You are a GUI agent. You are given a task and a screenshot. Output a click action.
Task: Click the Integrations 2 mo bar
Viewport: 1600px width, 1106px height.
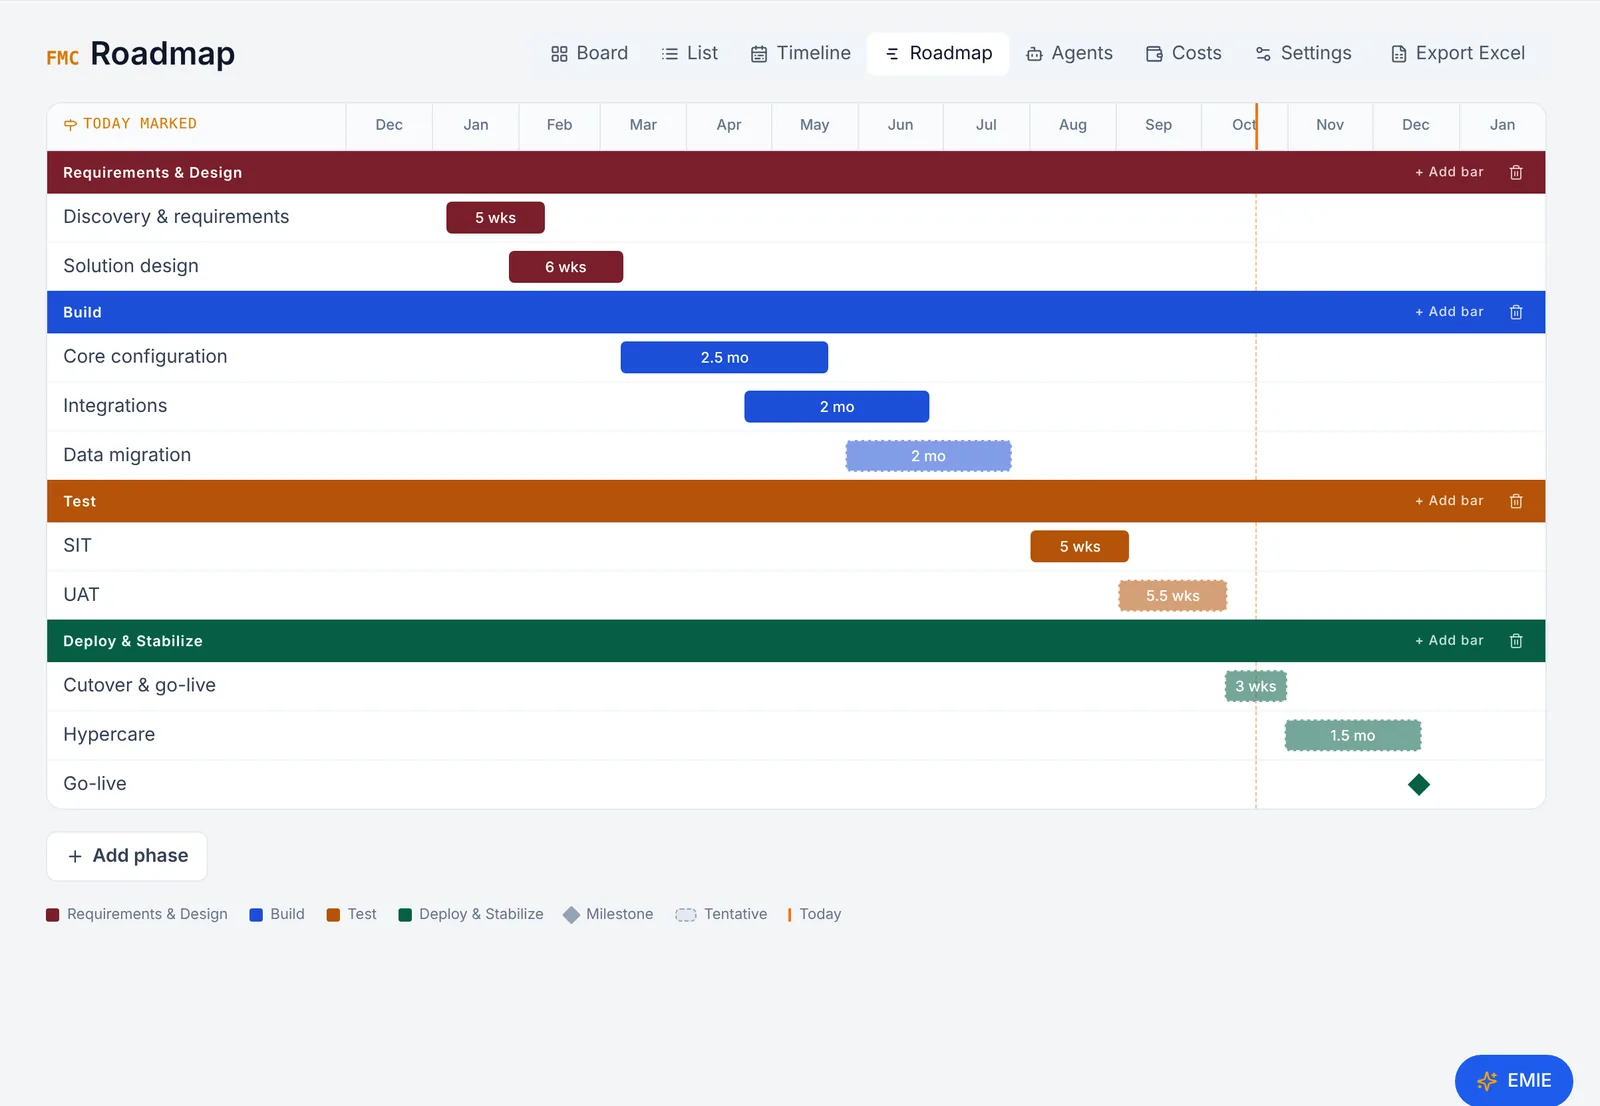pyautogui.click(x=837, y=407)
